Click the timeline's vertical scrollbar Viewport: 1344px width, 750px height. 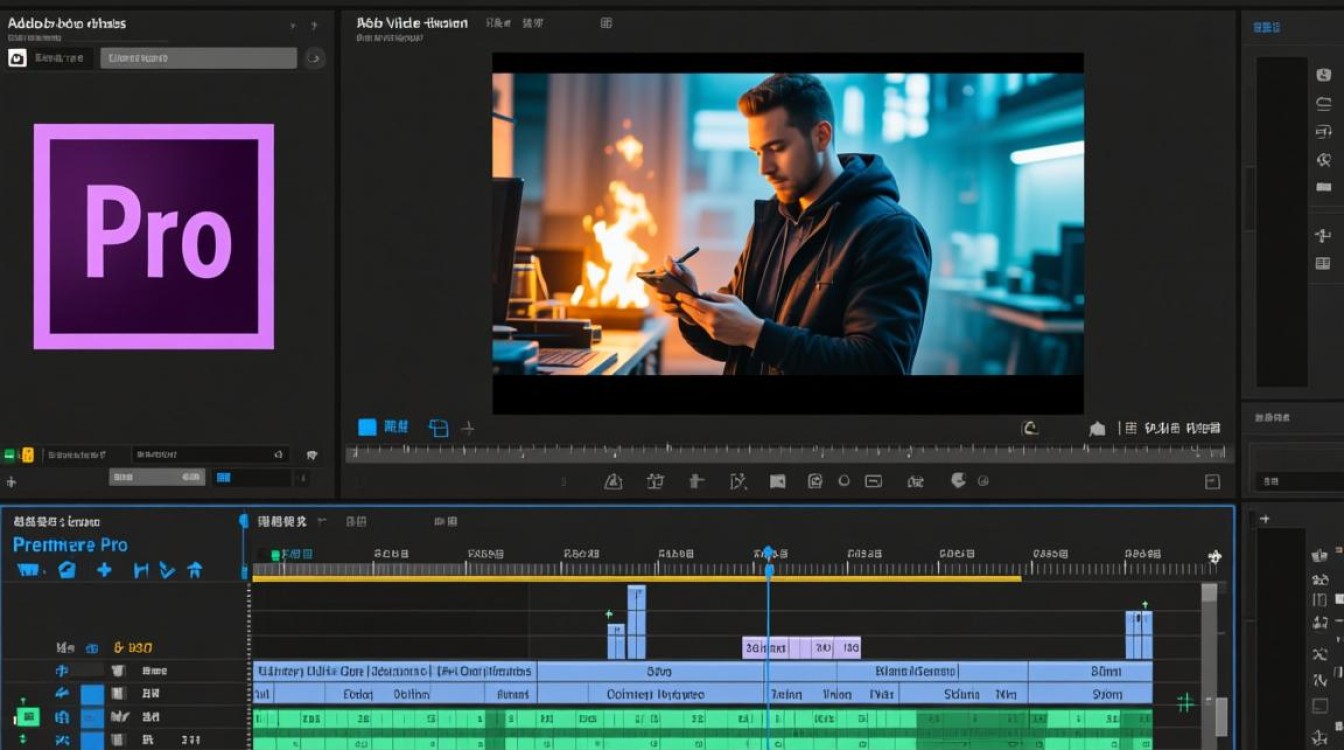point(1210,665)
